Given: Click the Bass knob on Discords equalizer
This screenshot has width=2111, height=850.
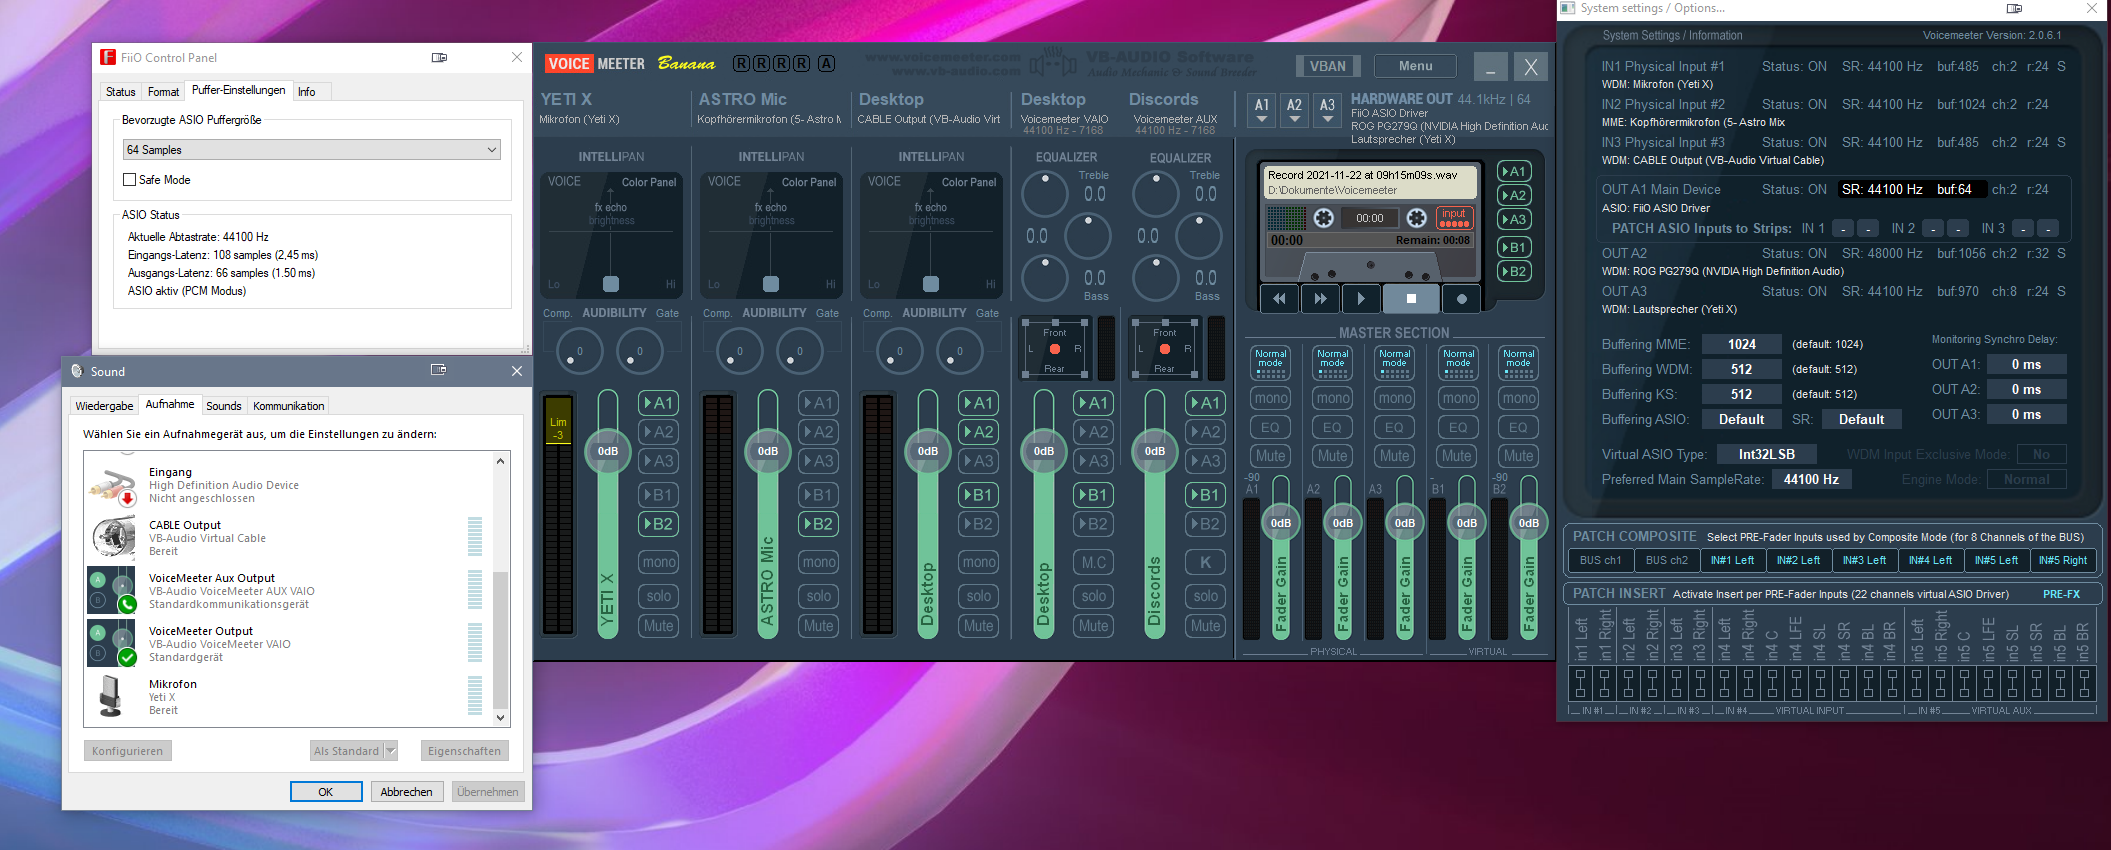Looking at the screenshot, I should coord(1155,278).
